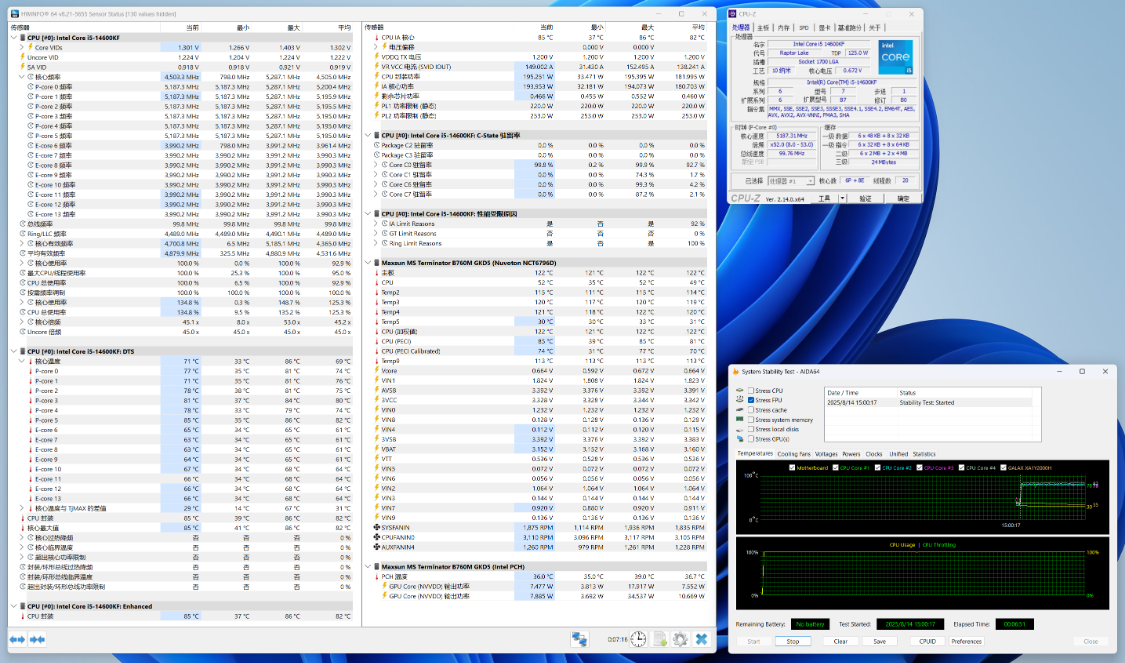Uncheck the Stress FPU checkbox
This screenshot has width=1125, height=663.
click(751, 400)
